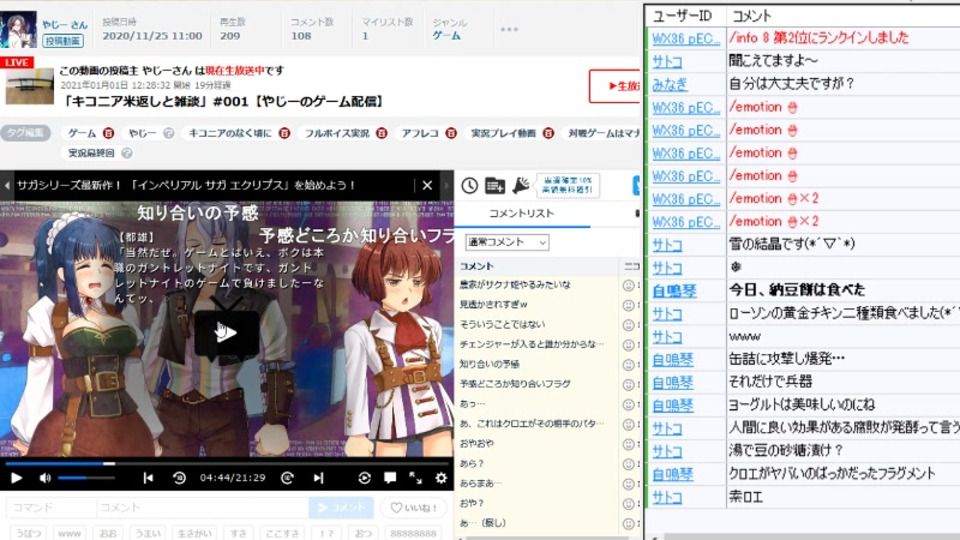Open live stream thumbnail under LIVE badge
Image resolution: width=960 pixels, height=540 pixels.
pyautogui.click(x=29, y=87)
